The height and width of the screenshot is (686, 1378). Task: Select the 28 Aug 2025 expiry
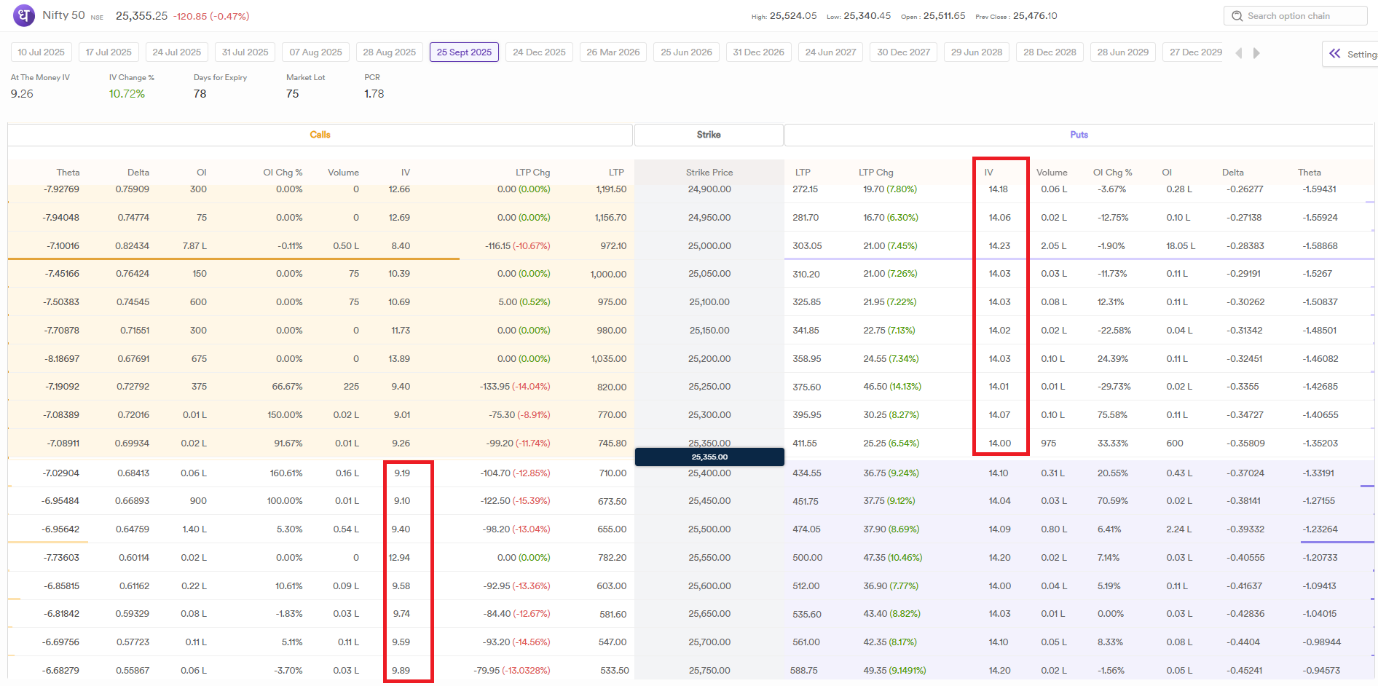[x=389, y=52]
